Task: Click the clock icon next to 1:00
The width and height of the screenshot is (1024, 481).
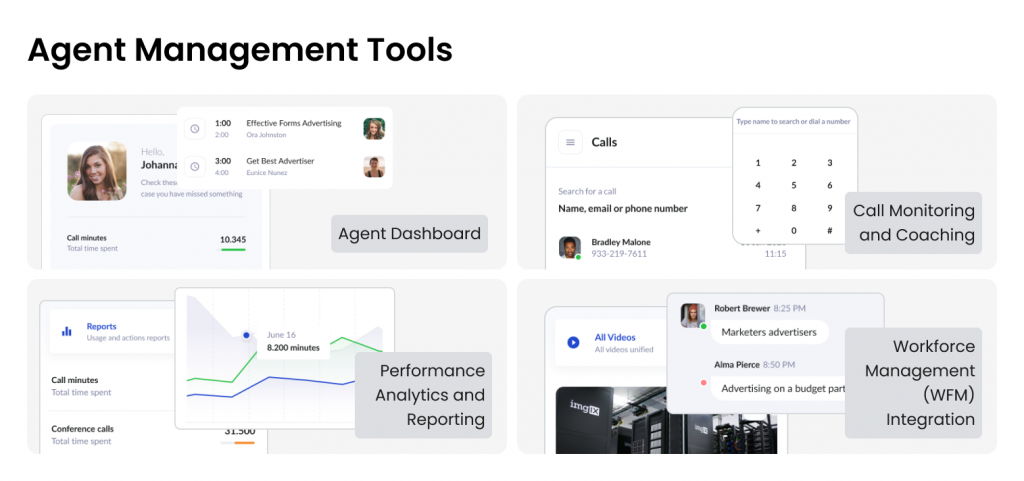Action: (195, 129)
